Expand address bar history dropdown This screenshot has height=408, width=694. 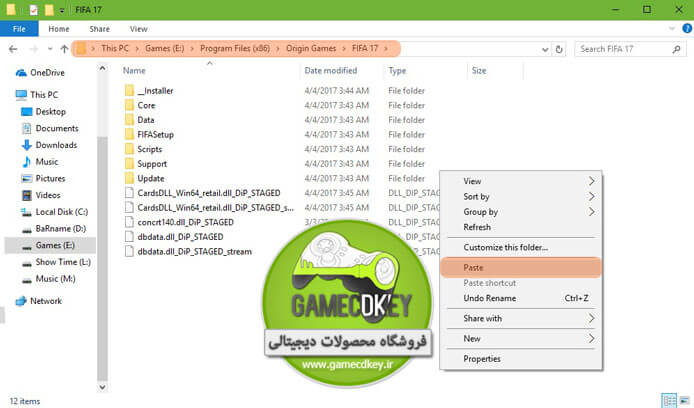pos(545,49)
